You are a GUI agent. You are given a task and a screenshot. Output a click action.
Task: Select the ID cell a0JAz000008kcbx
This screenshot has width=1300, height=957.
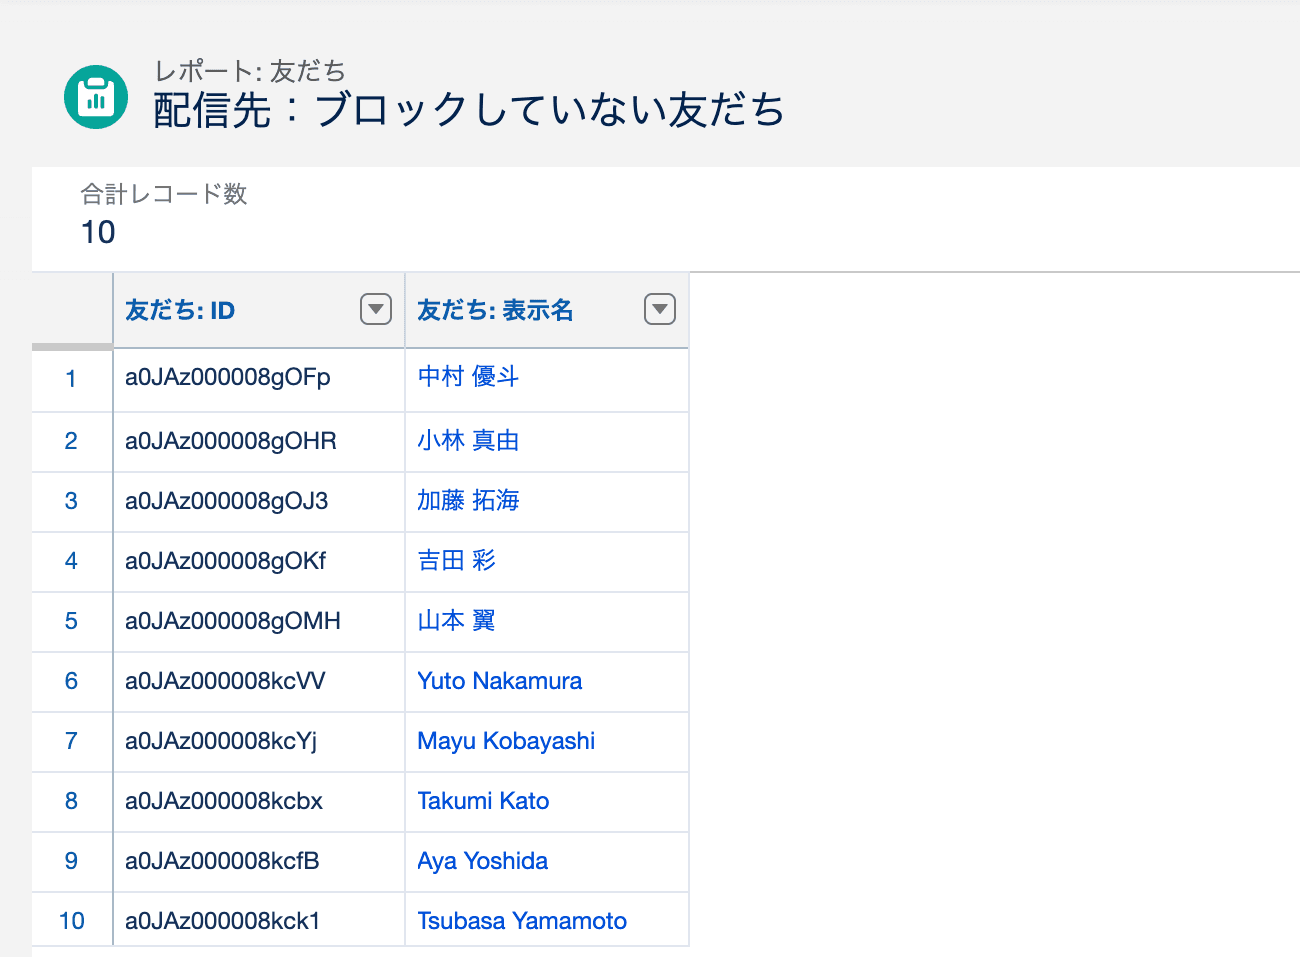[259, 802]
